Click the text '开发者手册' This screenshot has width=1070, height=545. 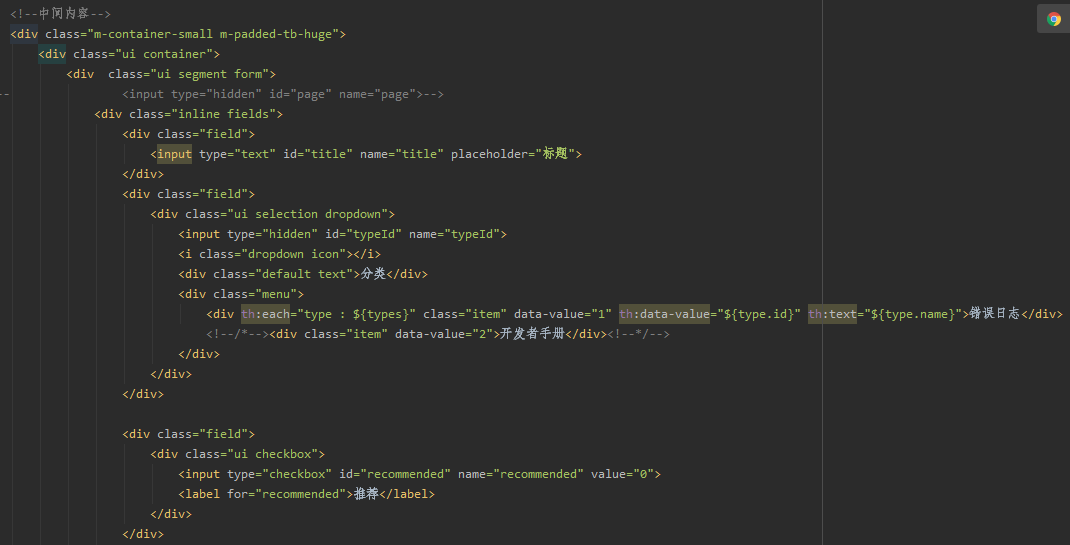pyautogui.click(x=532, y=334)
